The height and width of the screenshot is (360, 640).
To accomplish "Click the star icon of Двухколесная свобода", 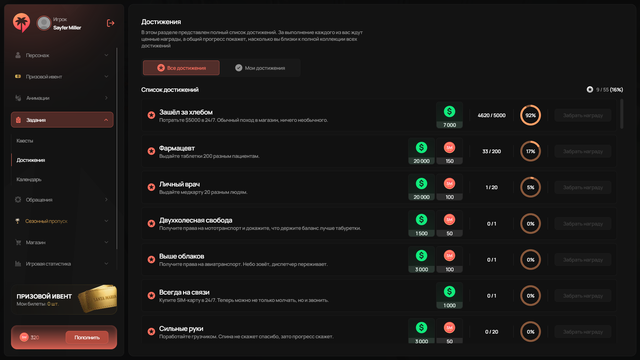I will pyautogui.click(x=151, y=223).
